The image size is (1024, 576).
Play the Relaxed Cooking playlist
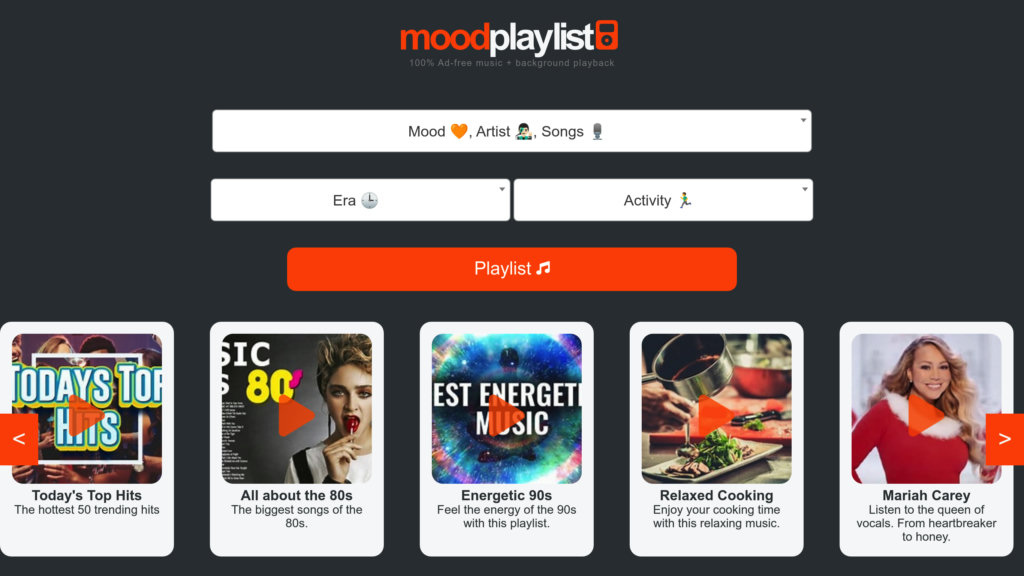(x=716, y=415)
